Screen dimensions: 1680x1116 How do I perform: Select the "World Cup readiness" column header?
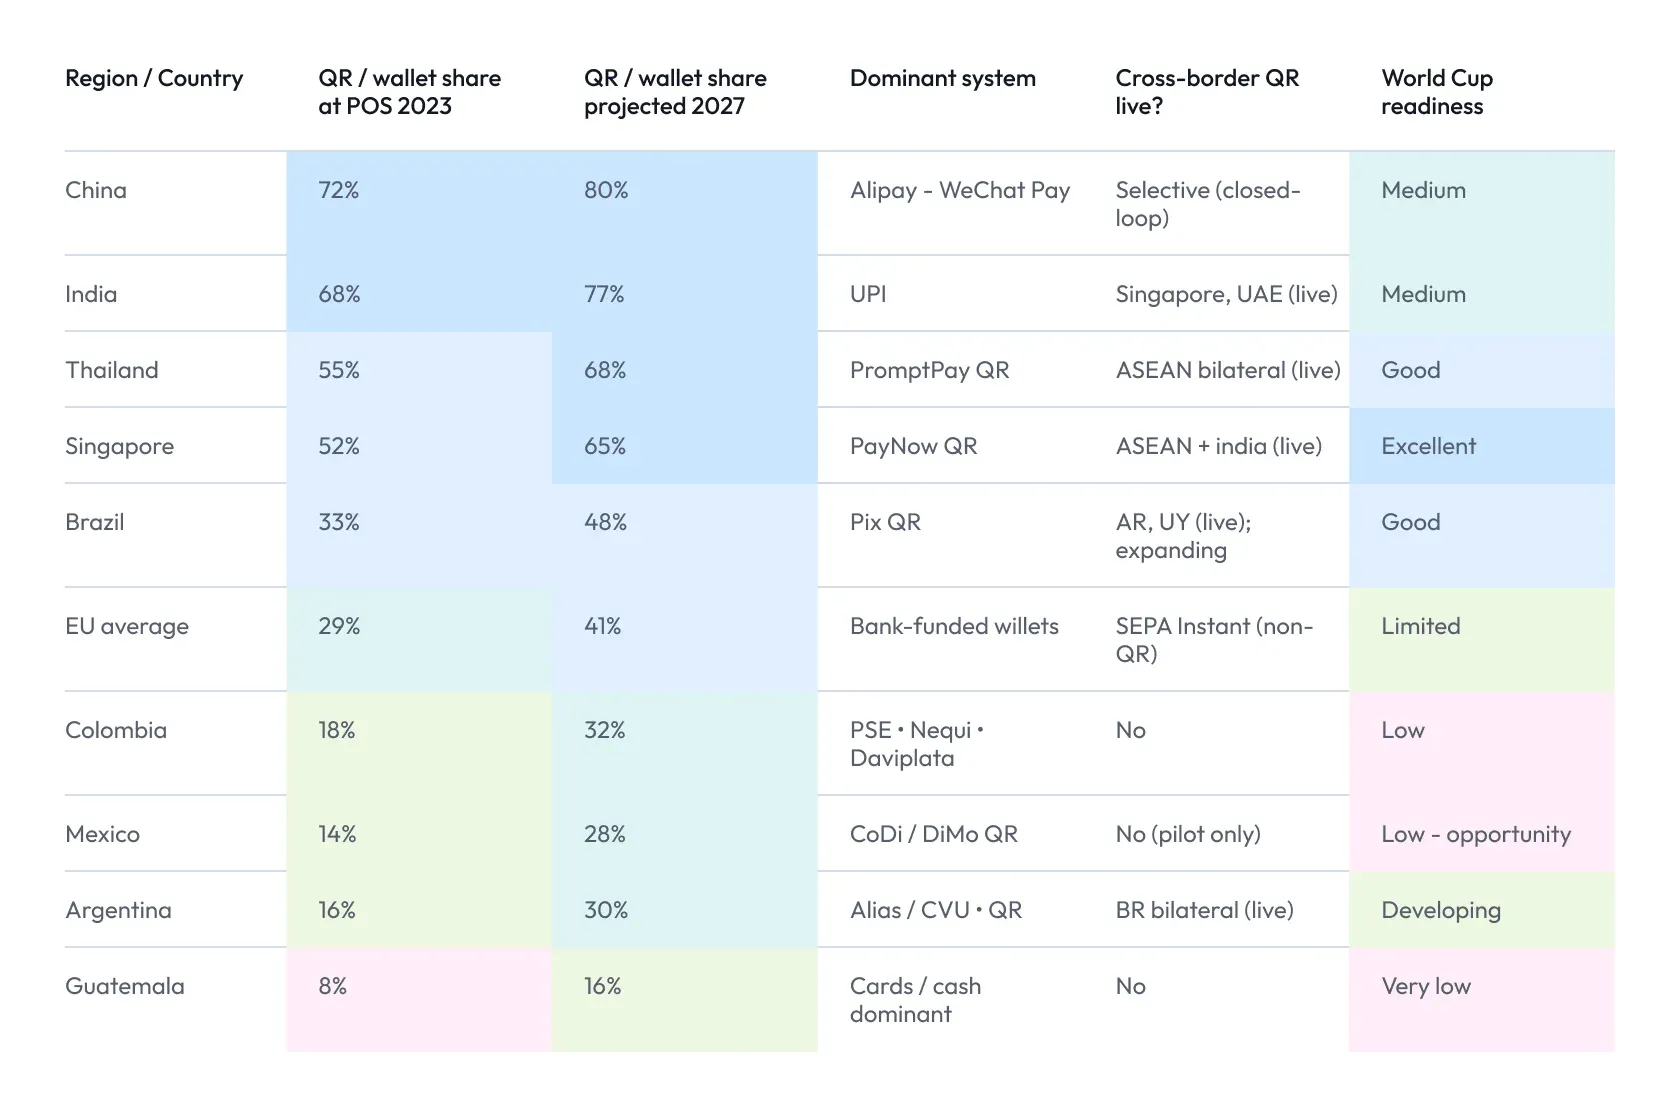coord(1437,92)
